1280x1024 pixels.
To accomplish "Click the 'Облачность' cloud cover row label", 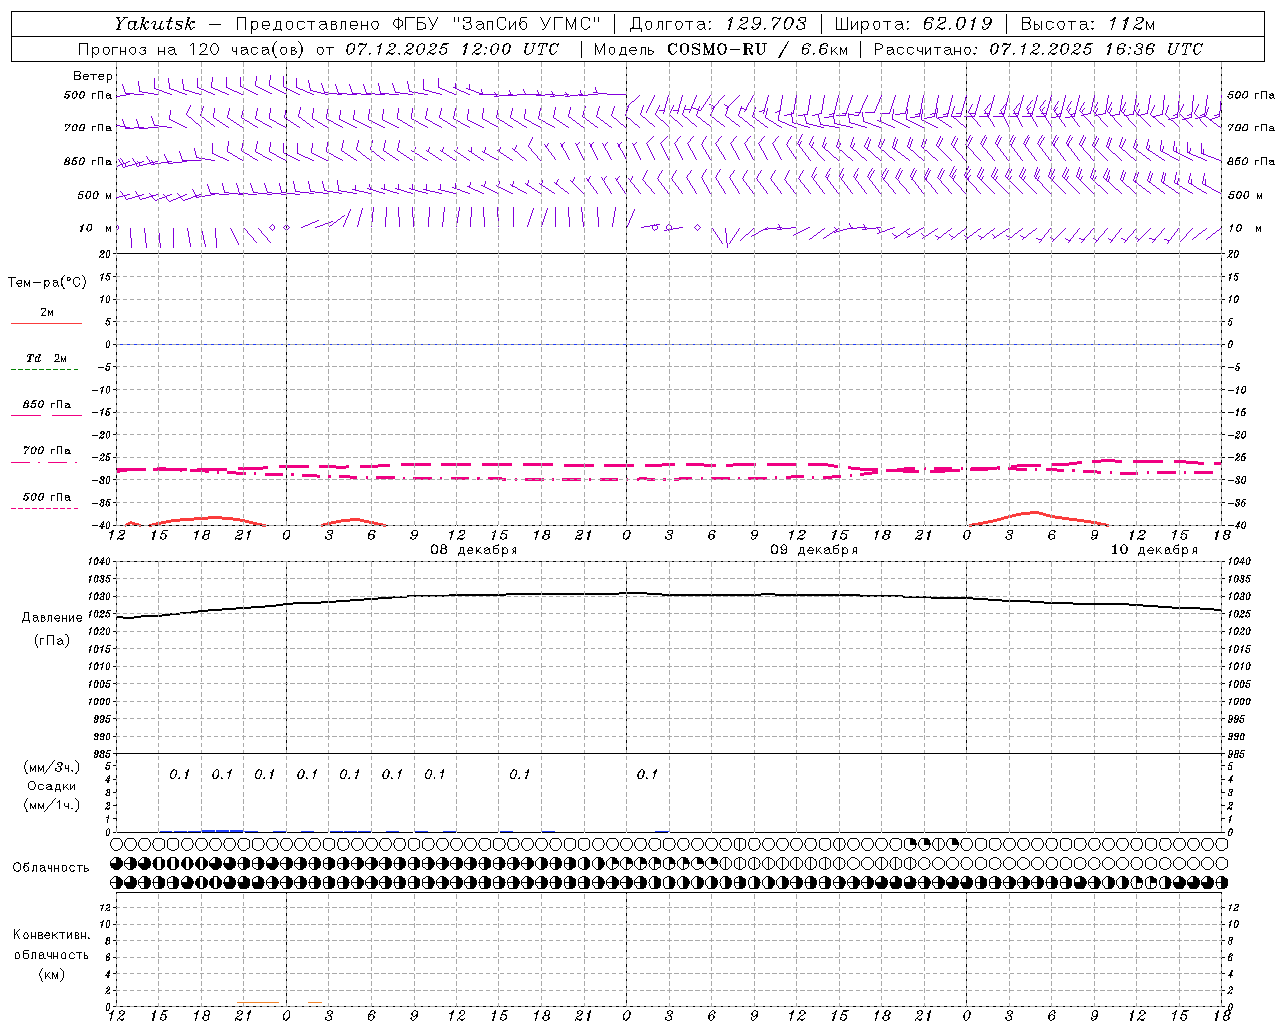I will [x=51, y=868].
